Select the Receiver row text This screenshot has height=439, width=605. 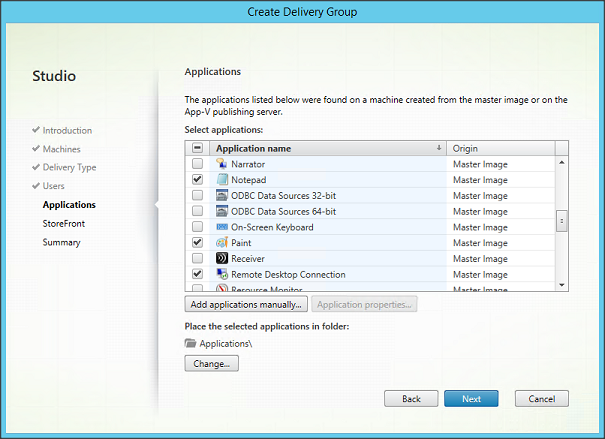tap(248, 258)
